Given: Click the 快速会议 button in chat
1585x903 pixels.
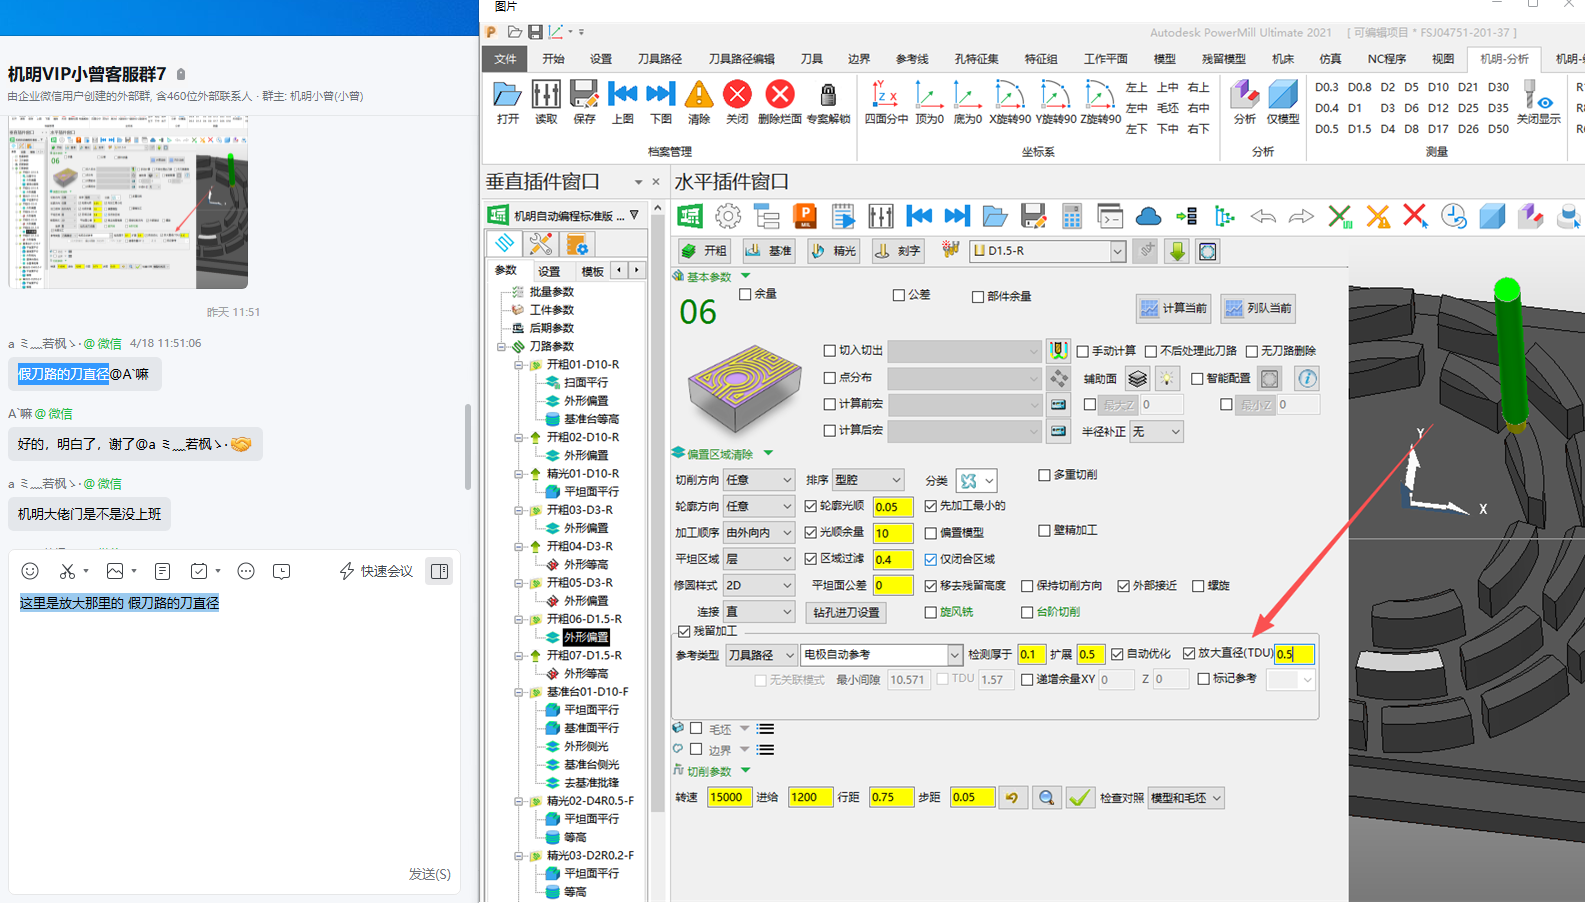Looking at the screenshot, I should [x=376, y=571].
